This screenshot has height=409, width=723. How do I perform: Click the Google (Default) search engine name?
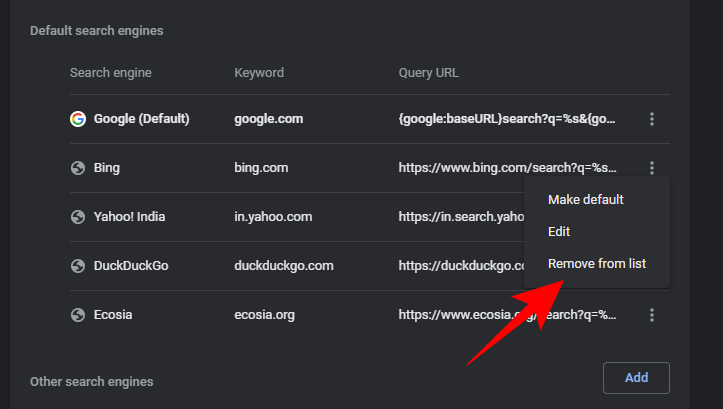point(141,119)
